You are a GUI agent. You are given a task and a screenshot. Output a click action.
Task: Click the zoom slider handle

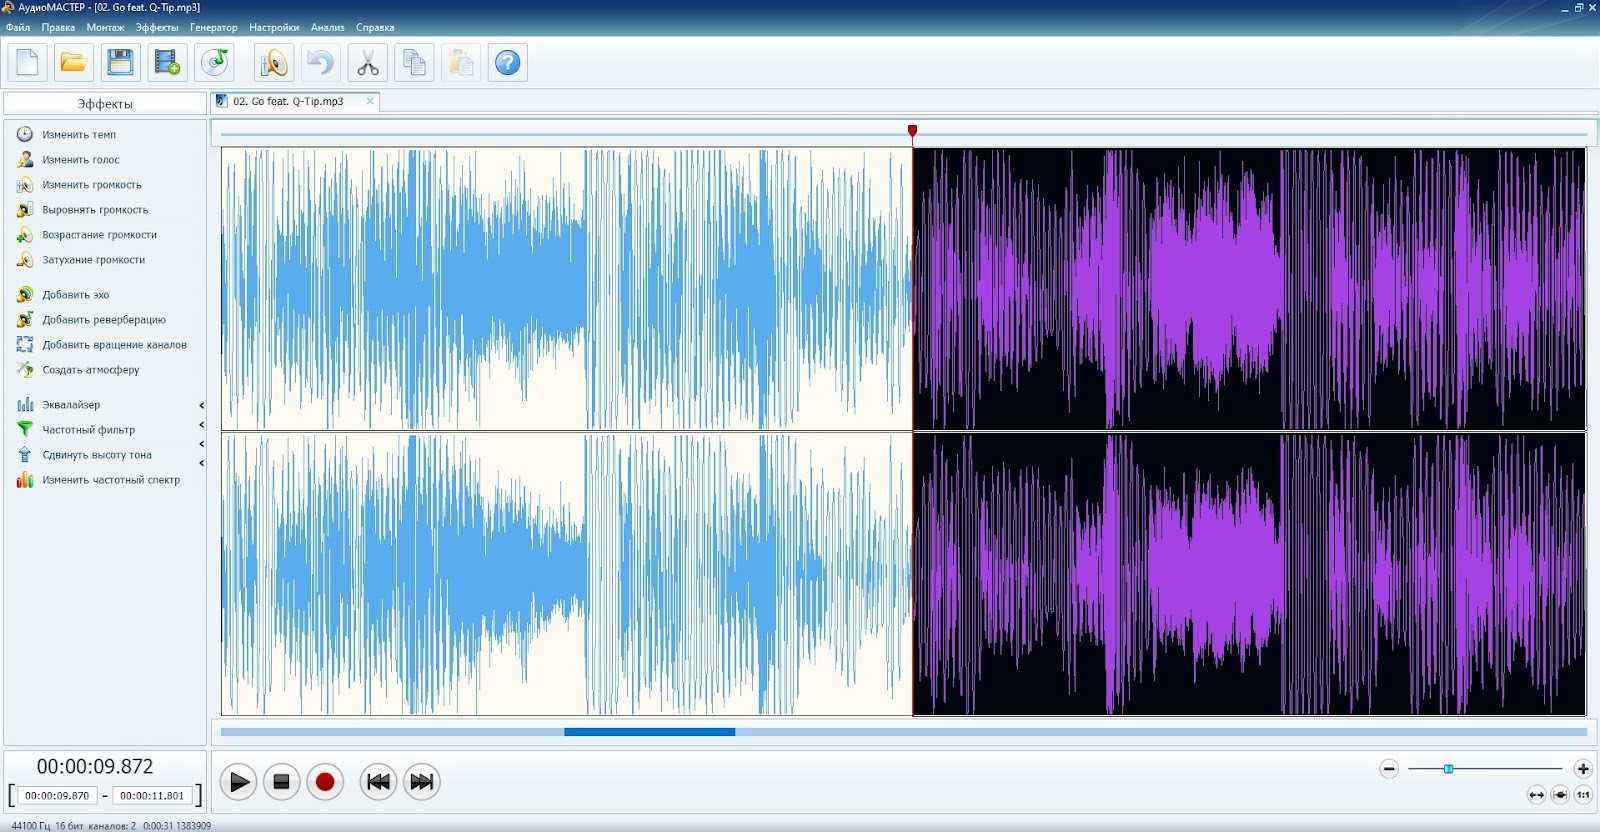[1448, 769]
